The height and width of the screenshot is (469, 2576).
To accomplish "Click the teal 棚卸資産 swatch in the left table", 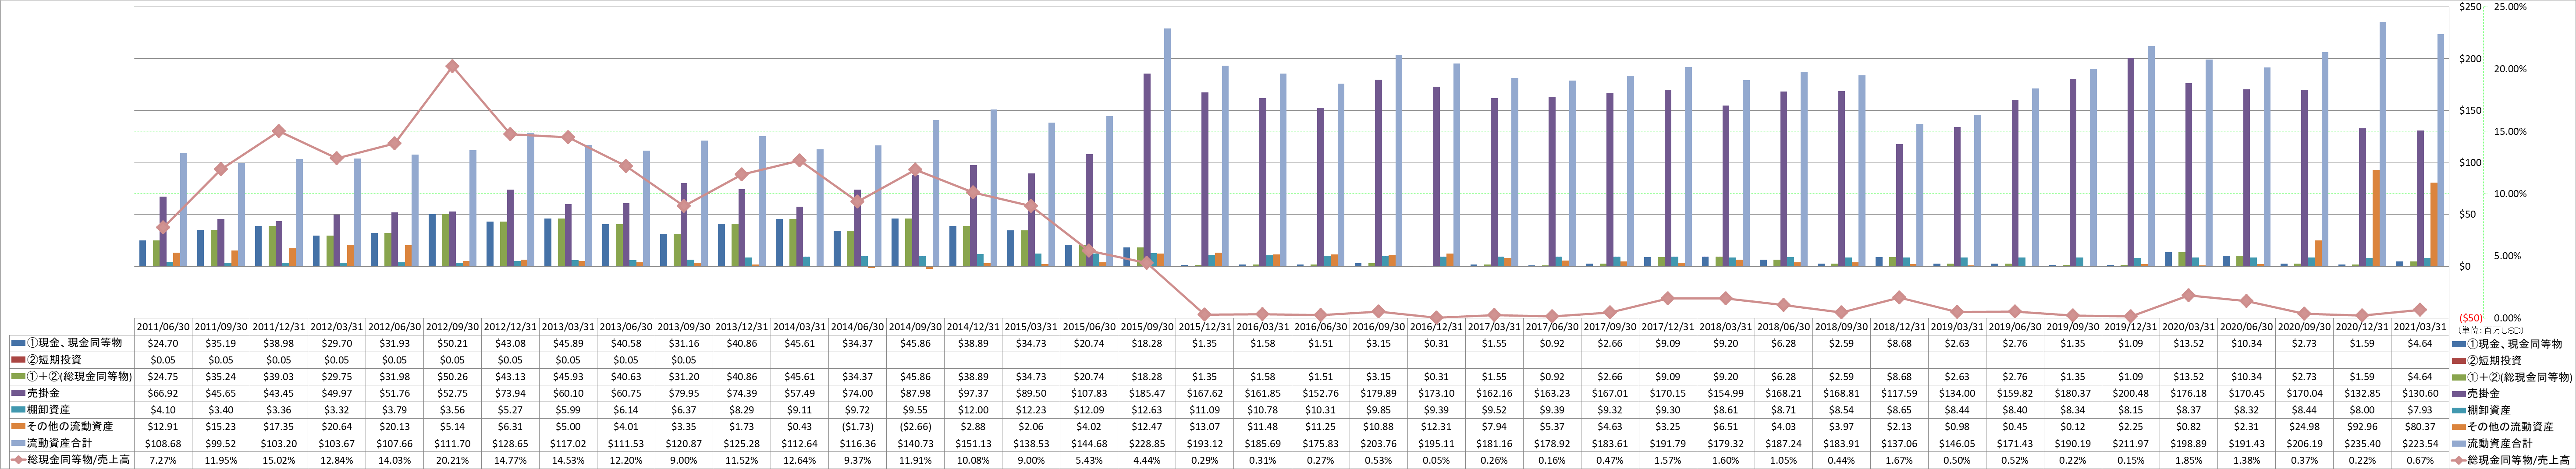I will pos(18,410).
